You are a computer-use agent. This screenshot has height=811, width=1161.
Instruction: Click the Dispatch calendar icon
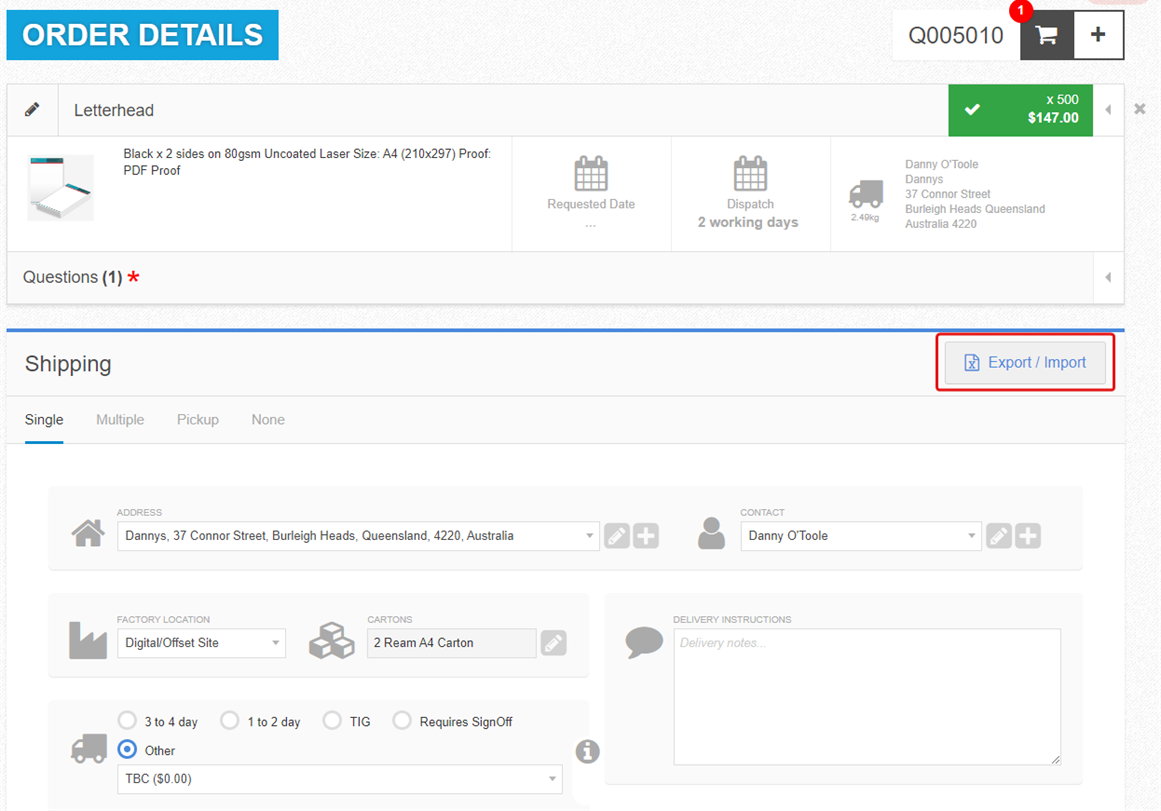click(x=750, y=173)
